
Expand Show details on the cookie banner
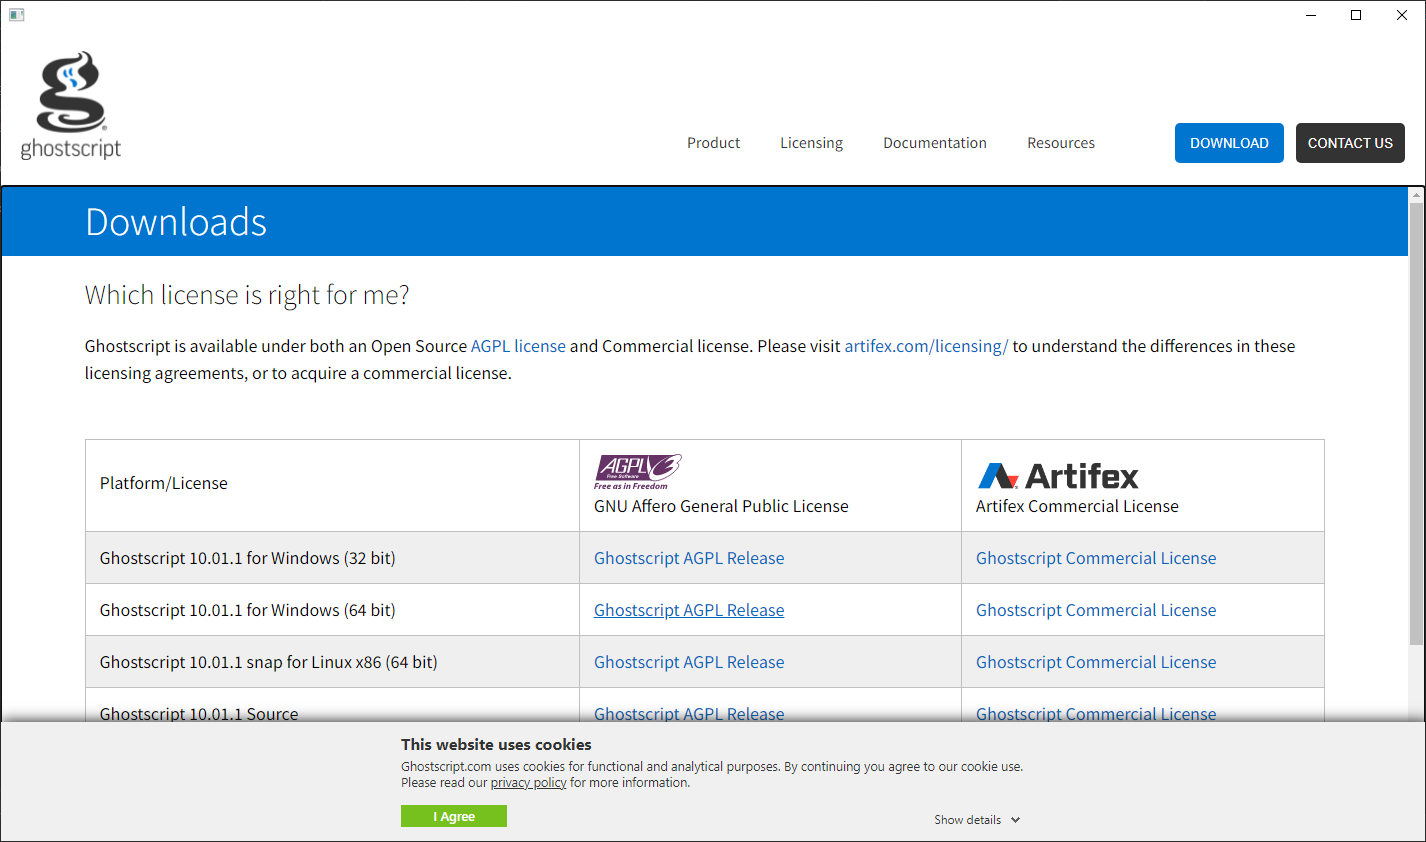coord(977,819)
